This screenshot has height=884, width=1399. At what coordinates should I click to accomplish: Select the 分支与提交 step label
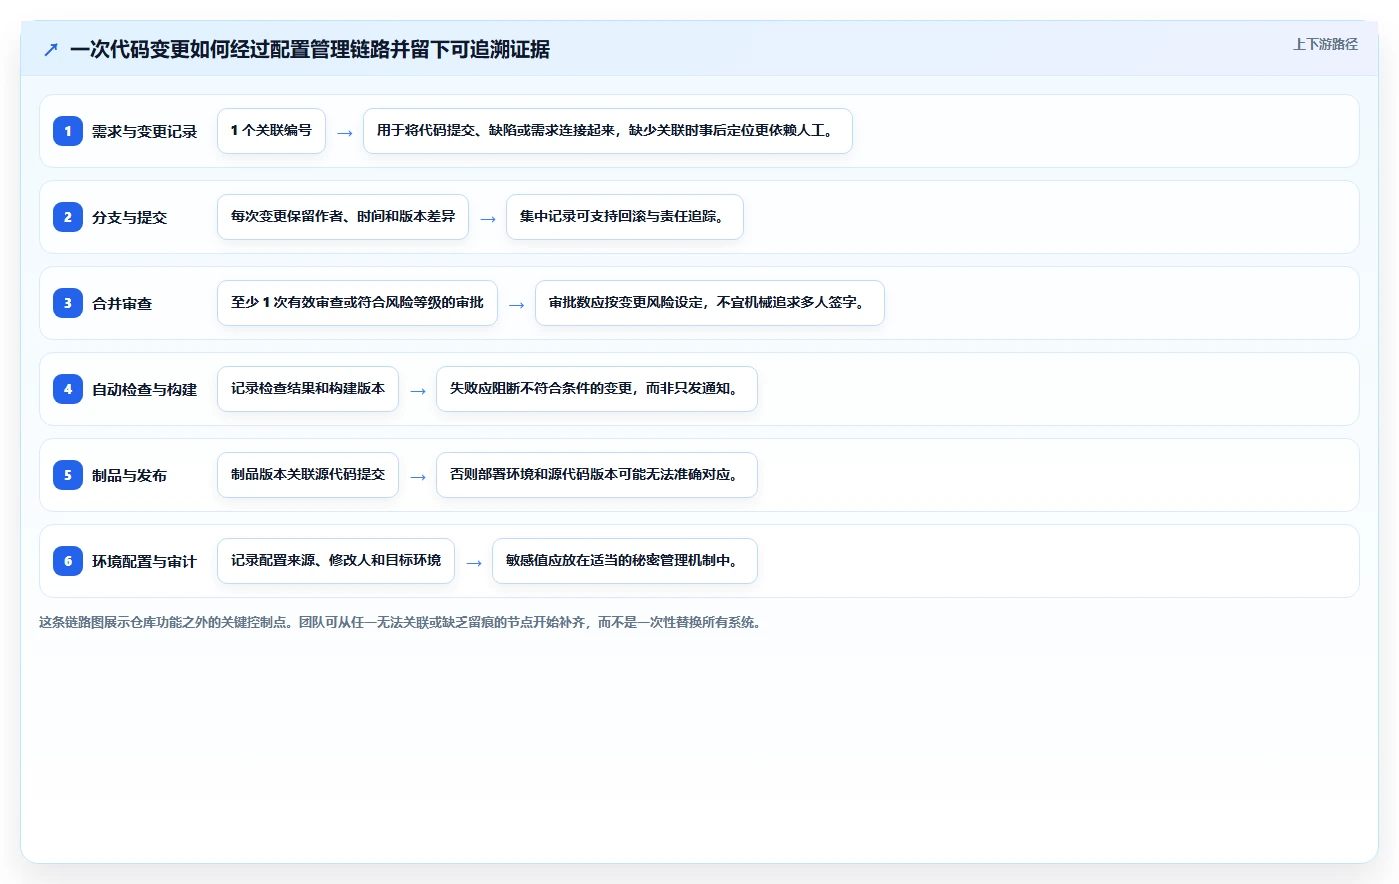130,217
